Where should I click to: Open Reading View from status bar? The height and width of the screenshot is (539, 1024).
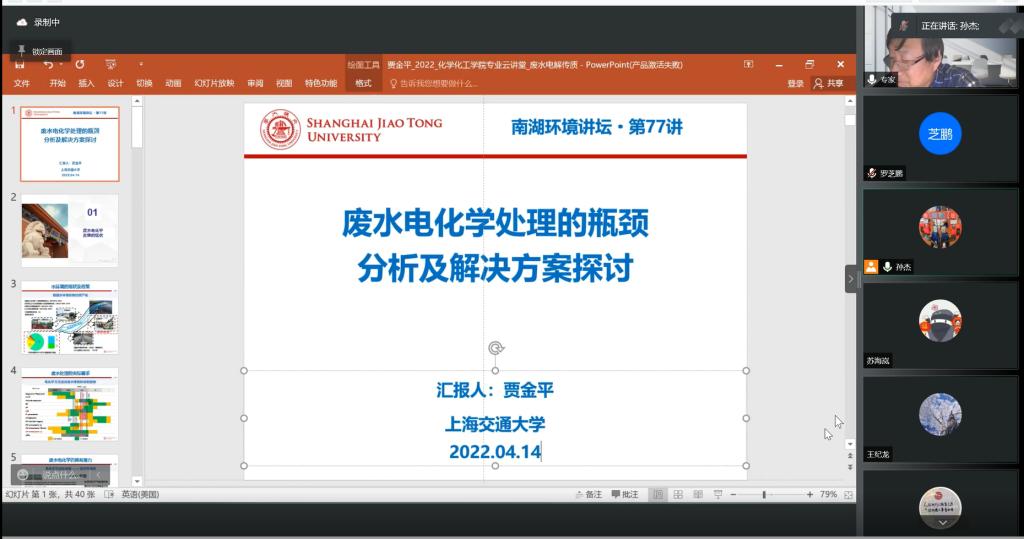click(x=696, y=494)
